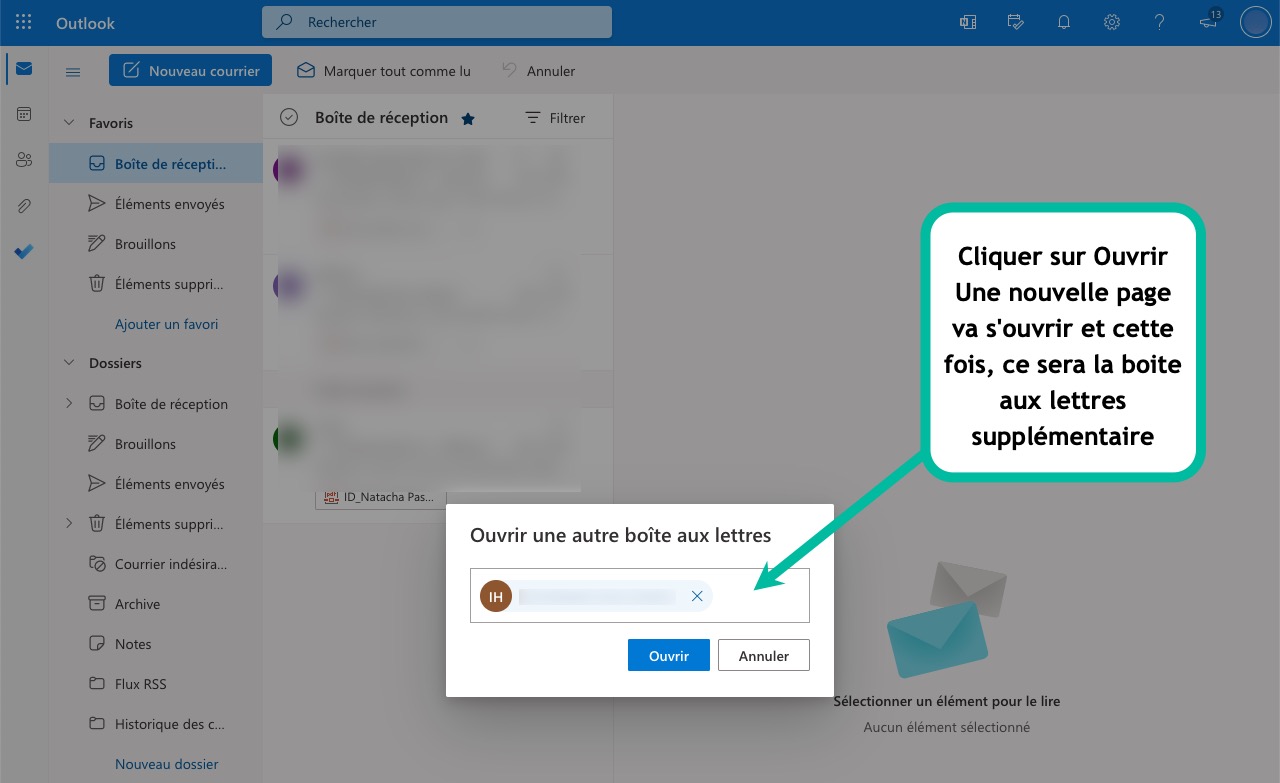
Task: Open the People contacts icon
Action: coord(24,160)
